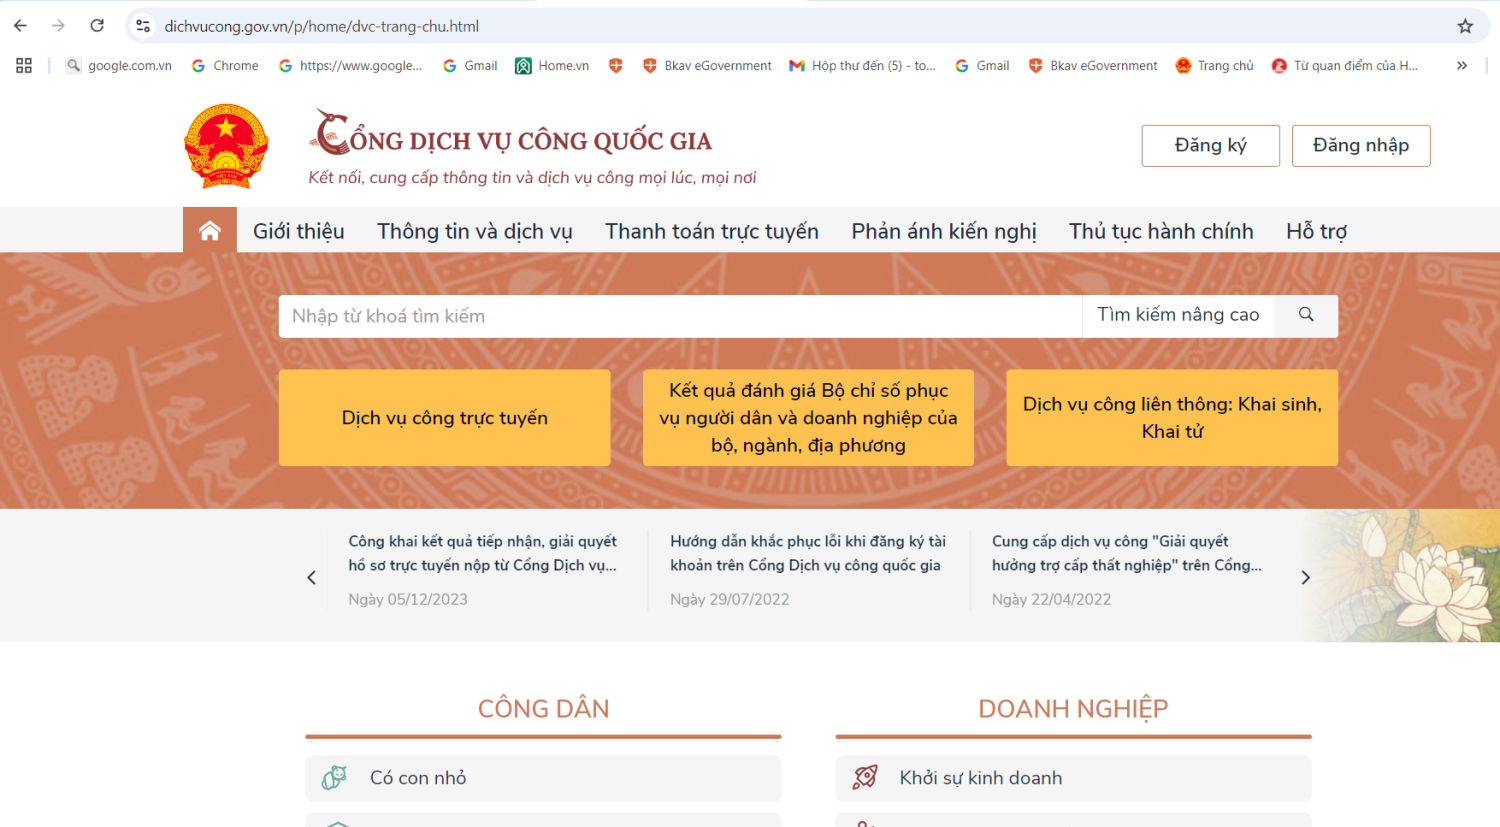The width and height of the screenshot is (1500, 827).
Task: Open Thủ tục hành chính menu
Action: point(1161,231)
